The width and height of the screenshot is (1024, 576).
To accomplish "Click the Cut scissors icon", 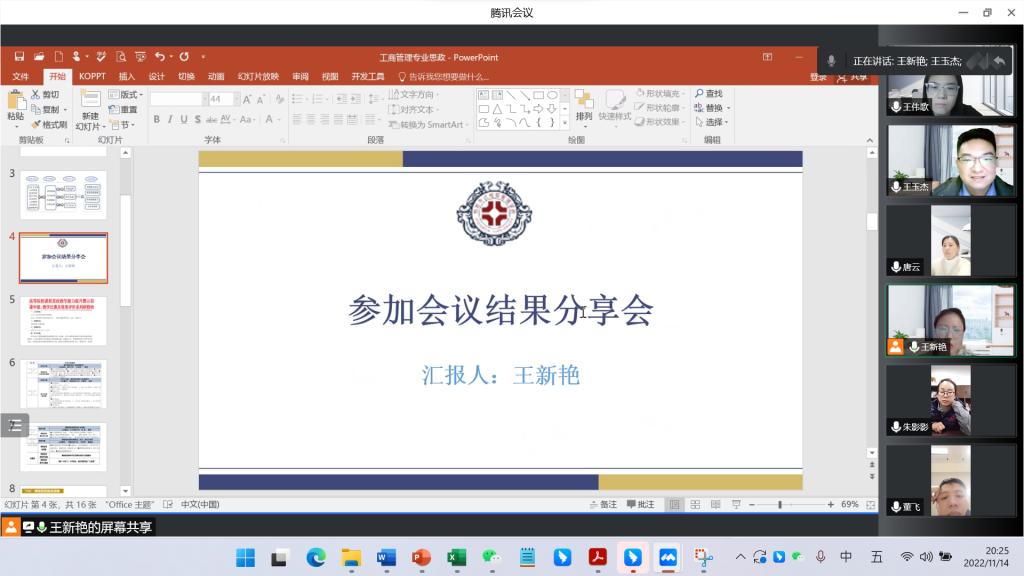I will [36, 95].
